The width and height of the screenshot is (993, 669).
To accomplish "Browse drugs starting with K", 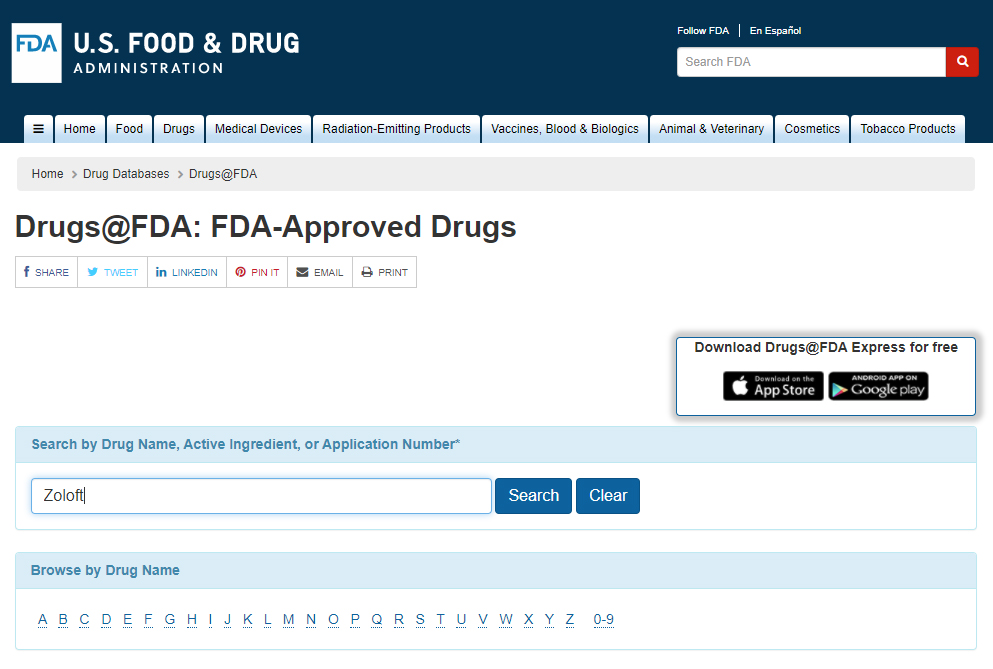I will coord(248,620).
